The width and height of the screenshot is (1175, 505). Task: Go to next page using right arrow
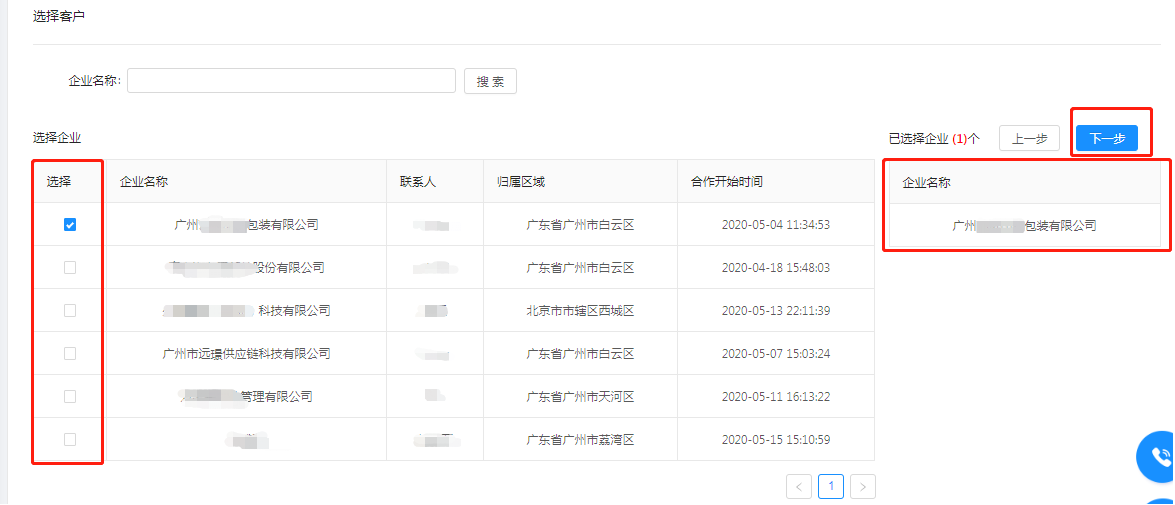point(863,487)
